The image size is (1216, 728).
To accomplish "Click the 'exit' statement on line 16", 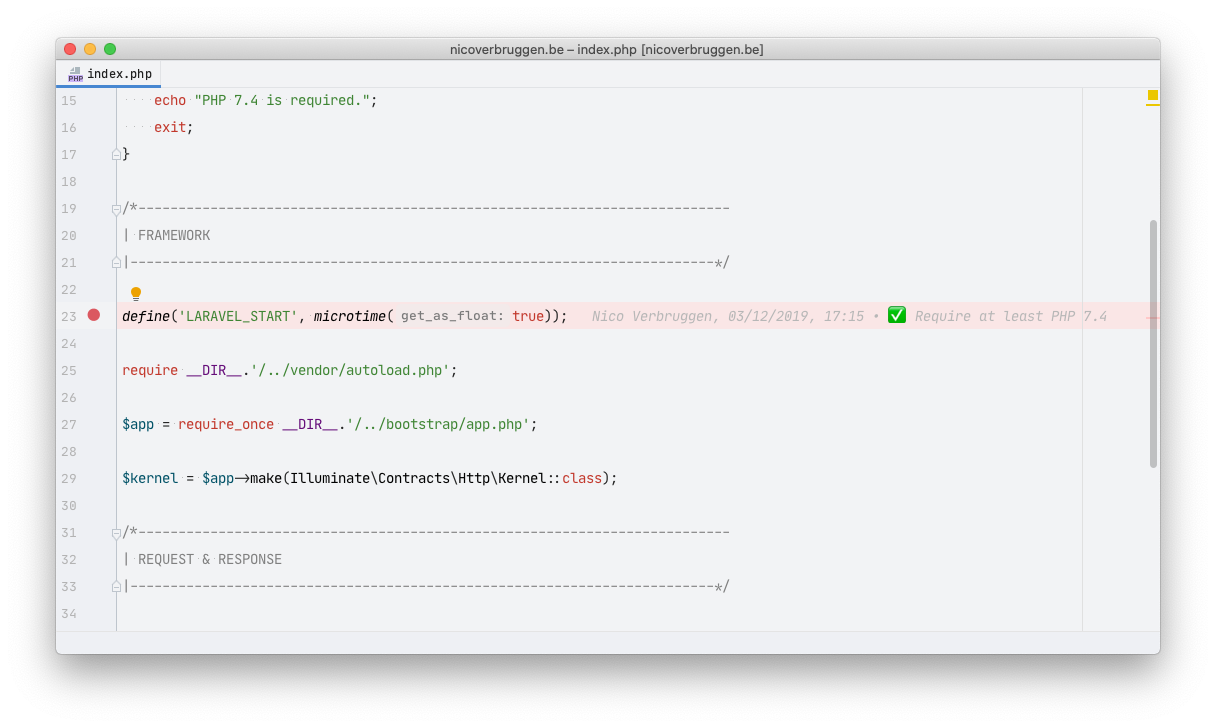I will point(170,127).
